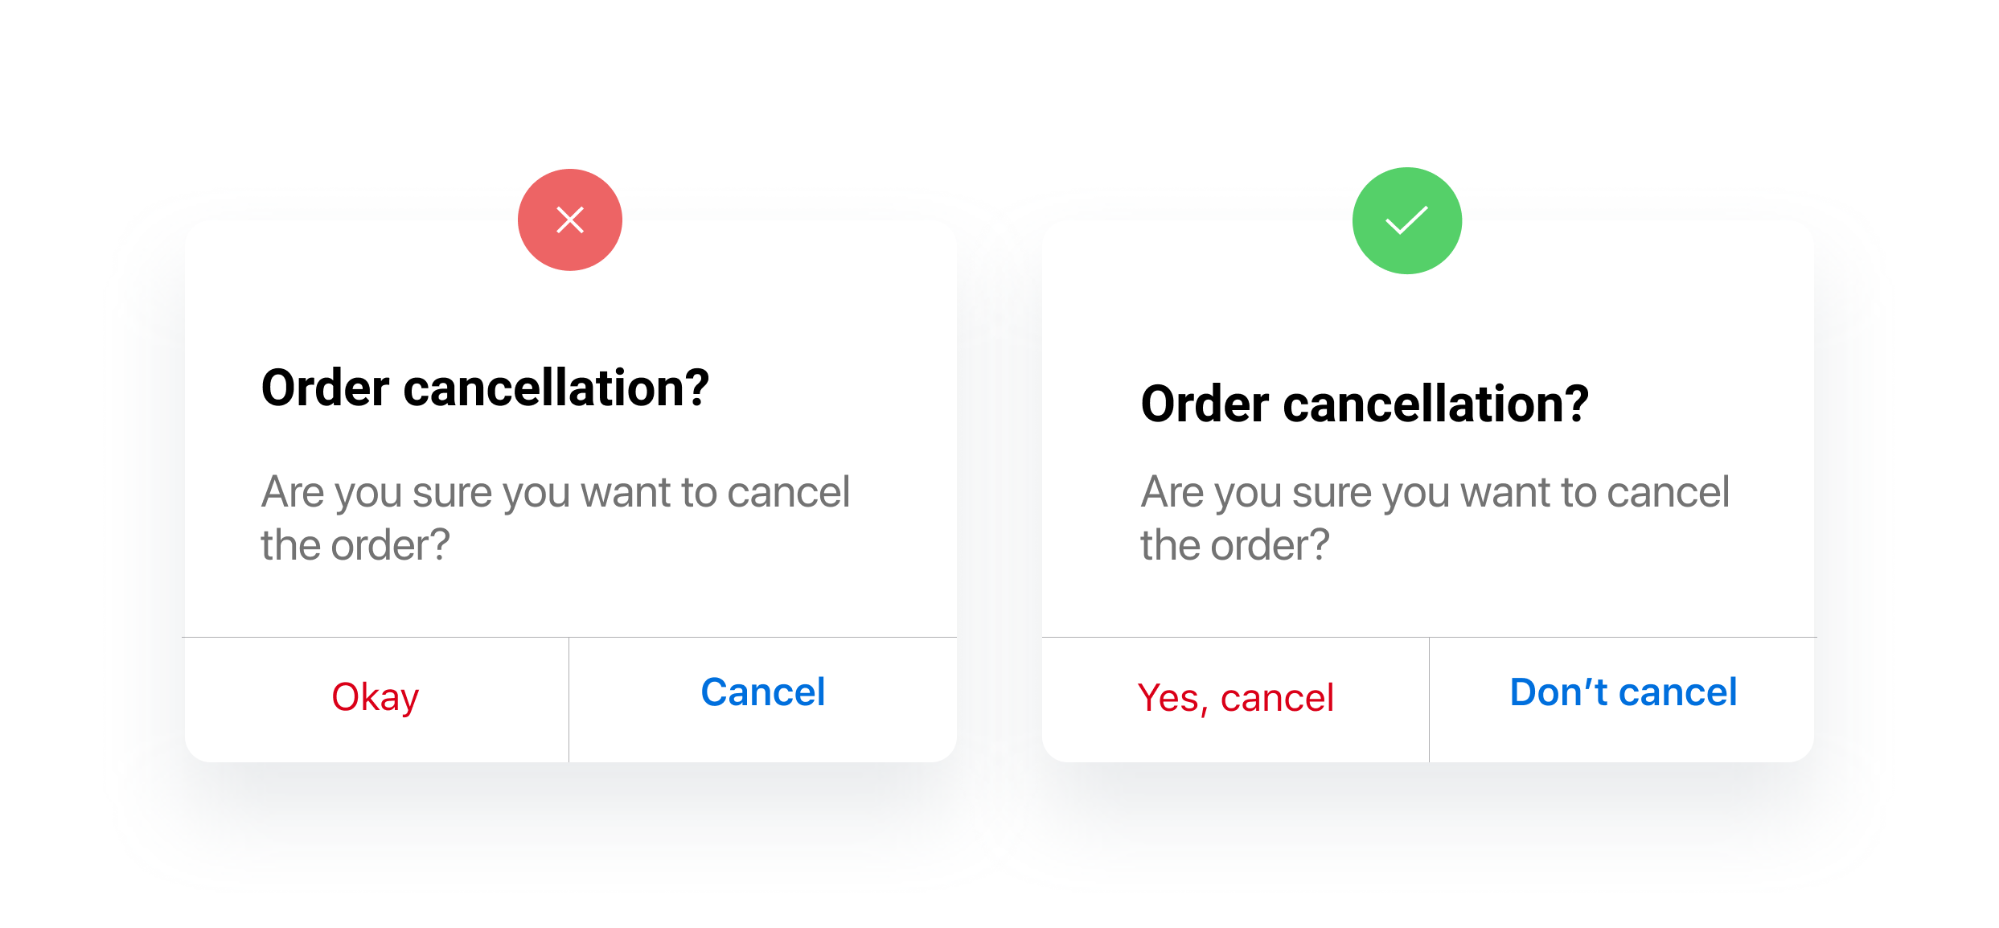Click the white tick inside green circle
The width and height of the screenshot is (1999, 928).
1406,220
